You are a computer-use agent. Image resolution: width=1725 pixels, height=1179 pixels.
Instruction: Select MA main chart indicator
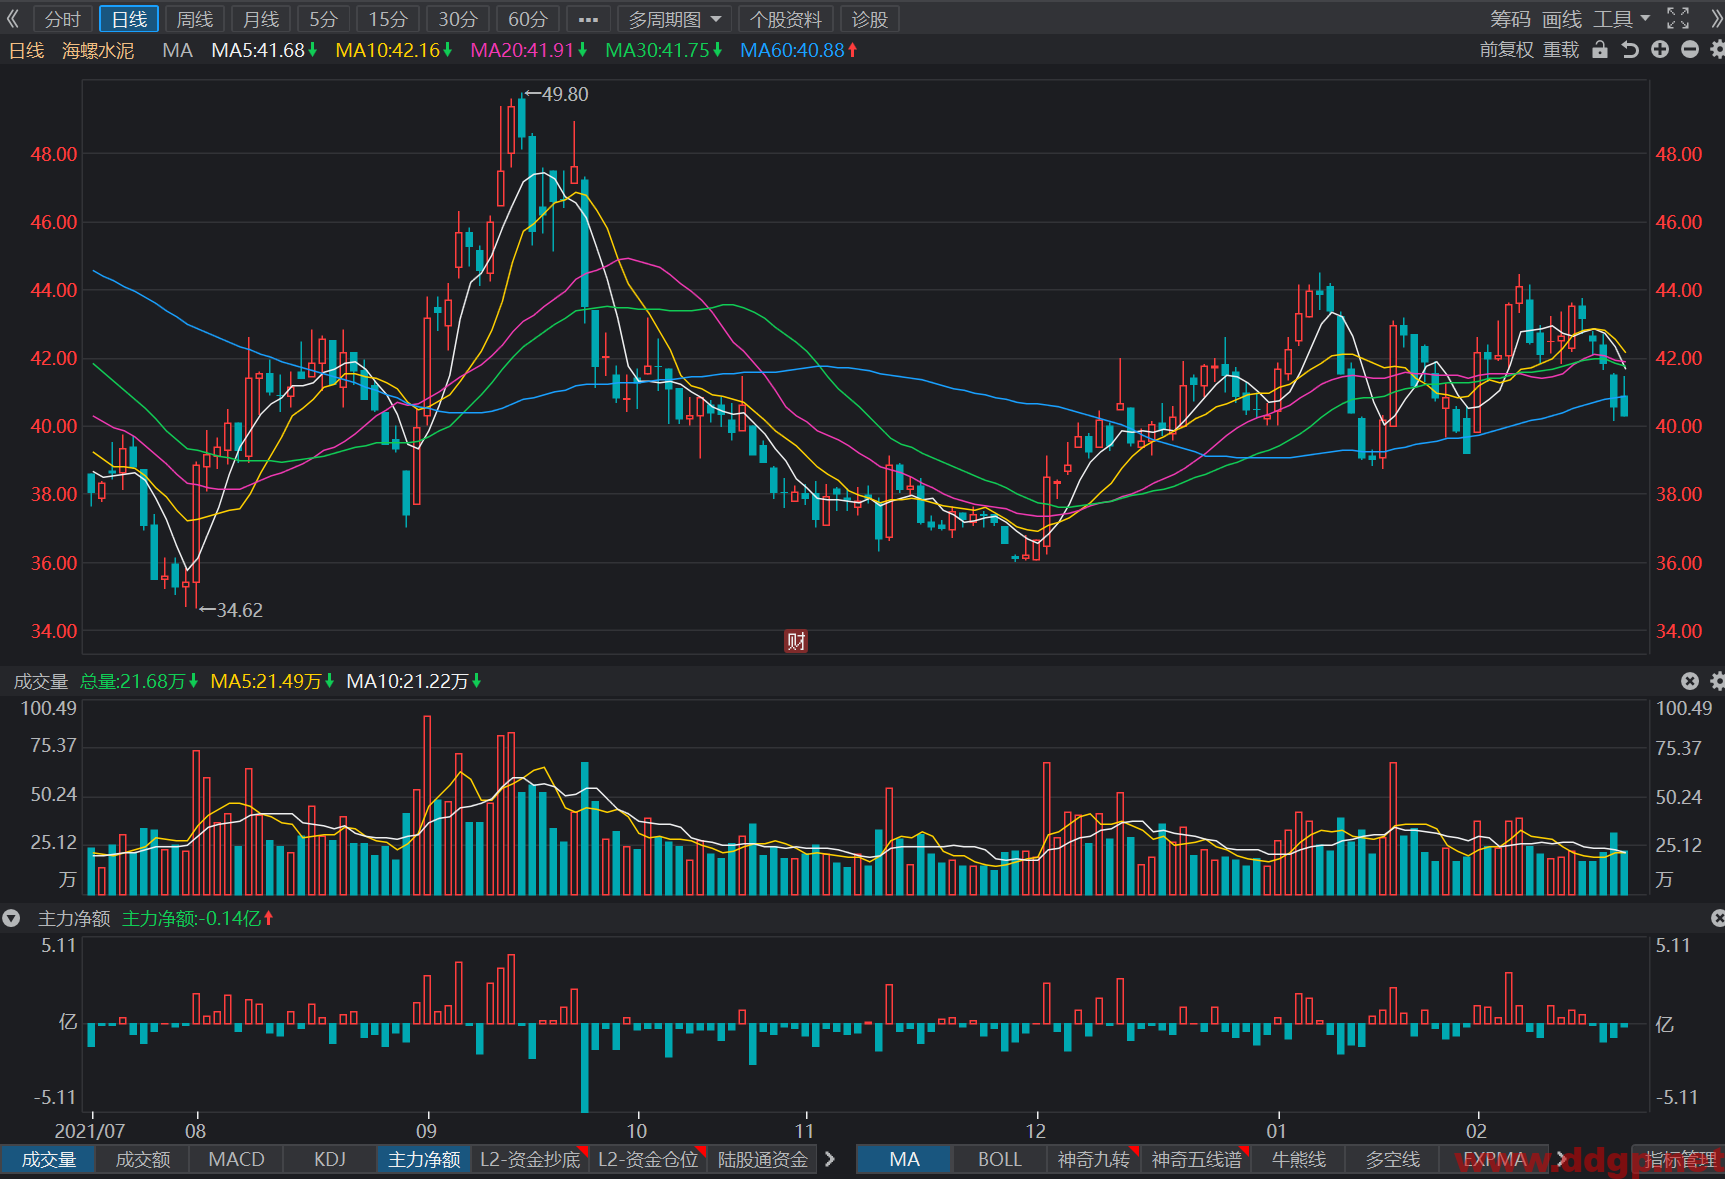(x=904, y=1159)
